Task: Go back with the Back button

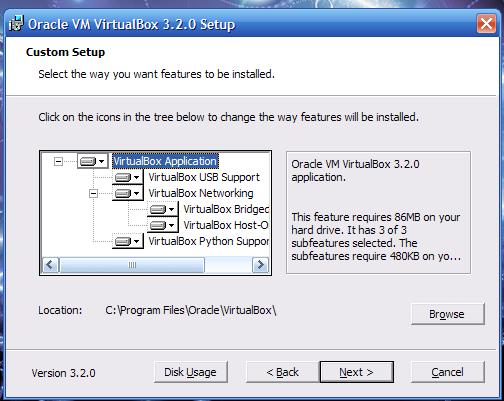Action: point(282,372)
